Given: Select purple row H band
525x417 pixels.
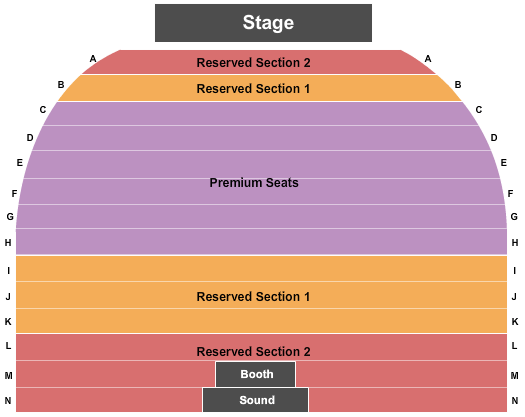Looking at the screenshot, I should click(261, 242).
